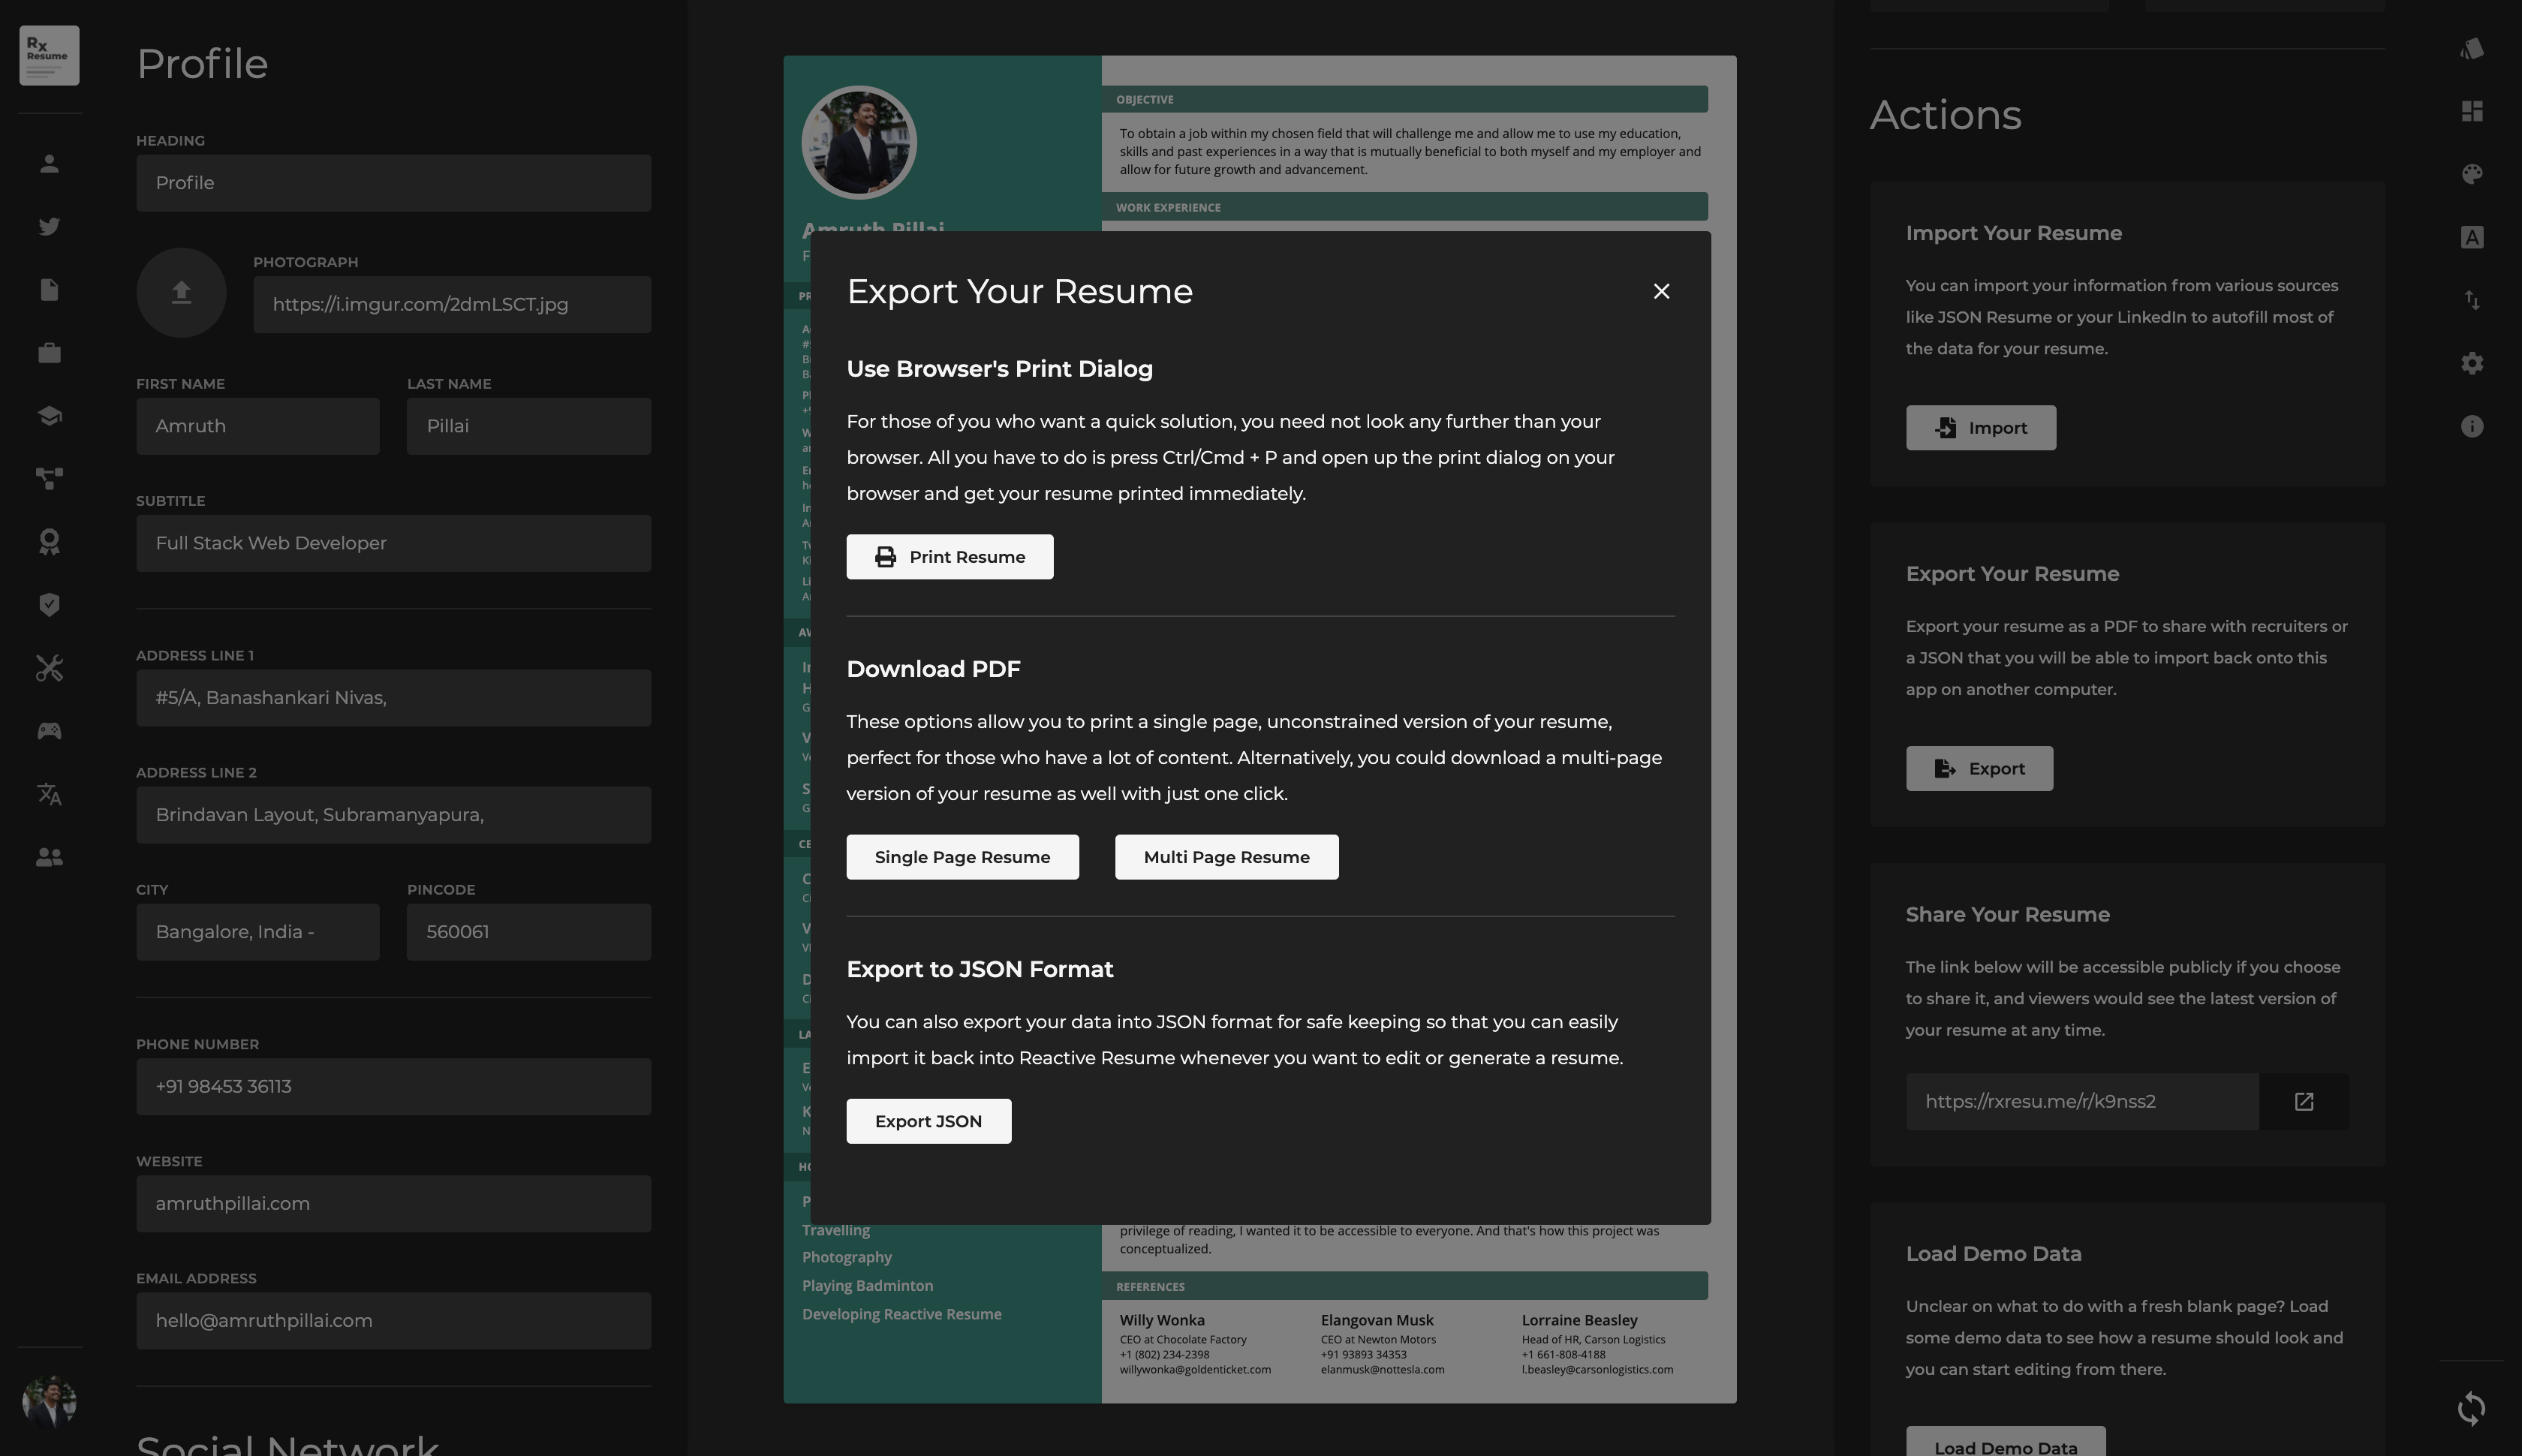2522x1456 pixels.
Task: Download the Multi Page Resume PDF
Action: 1226,857
